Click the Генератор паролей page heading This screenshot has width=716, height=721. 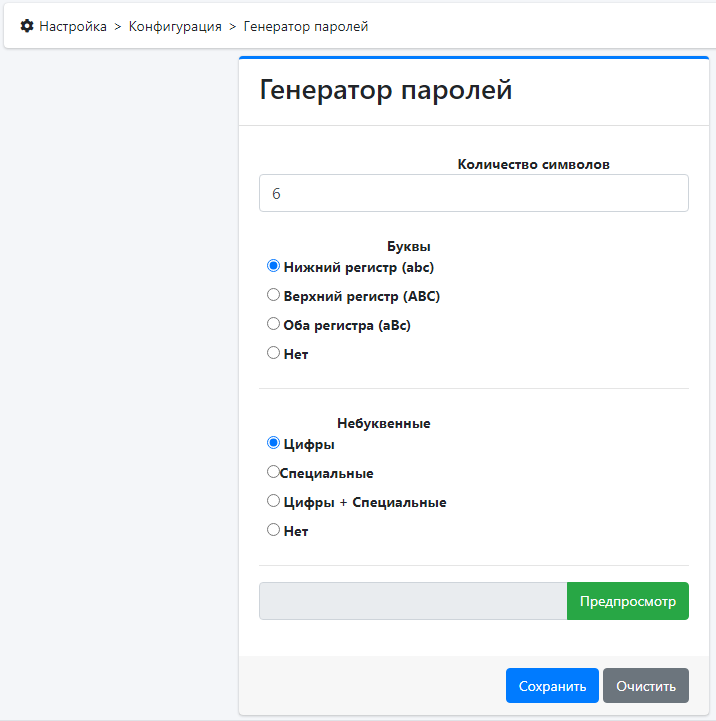[x=386, y=90]
